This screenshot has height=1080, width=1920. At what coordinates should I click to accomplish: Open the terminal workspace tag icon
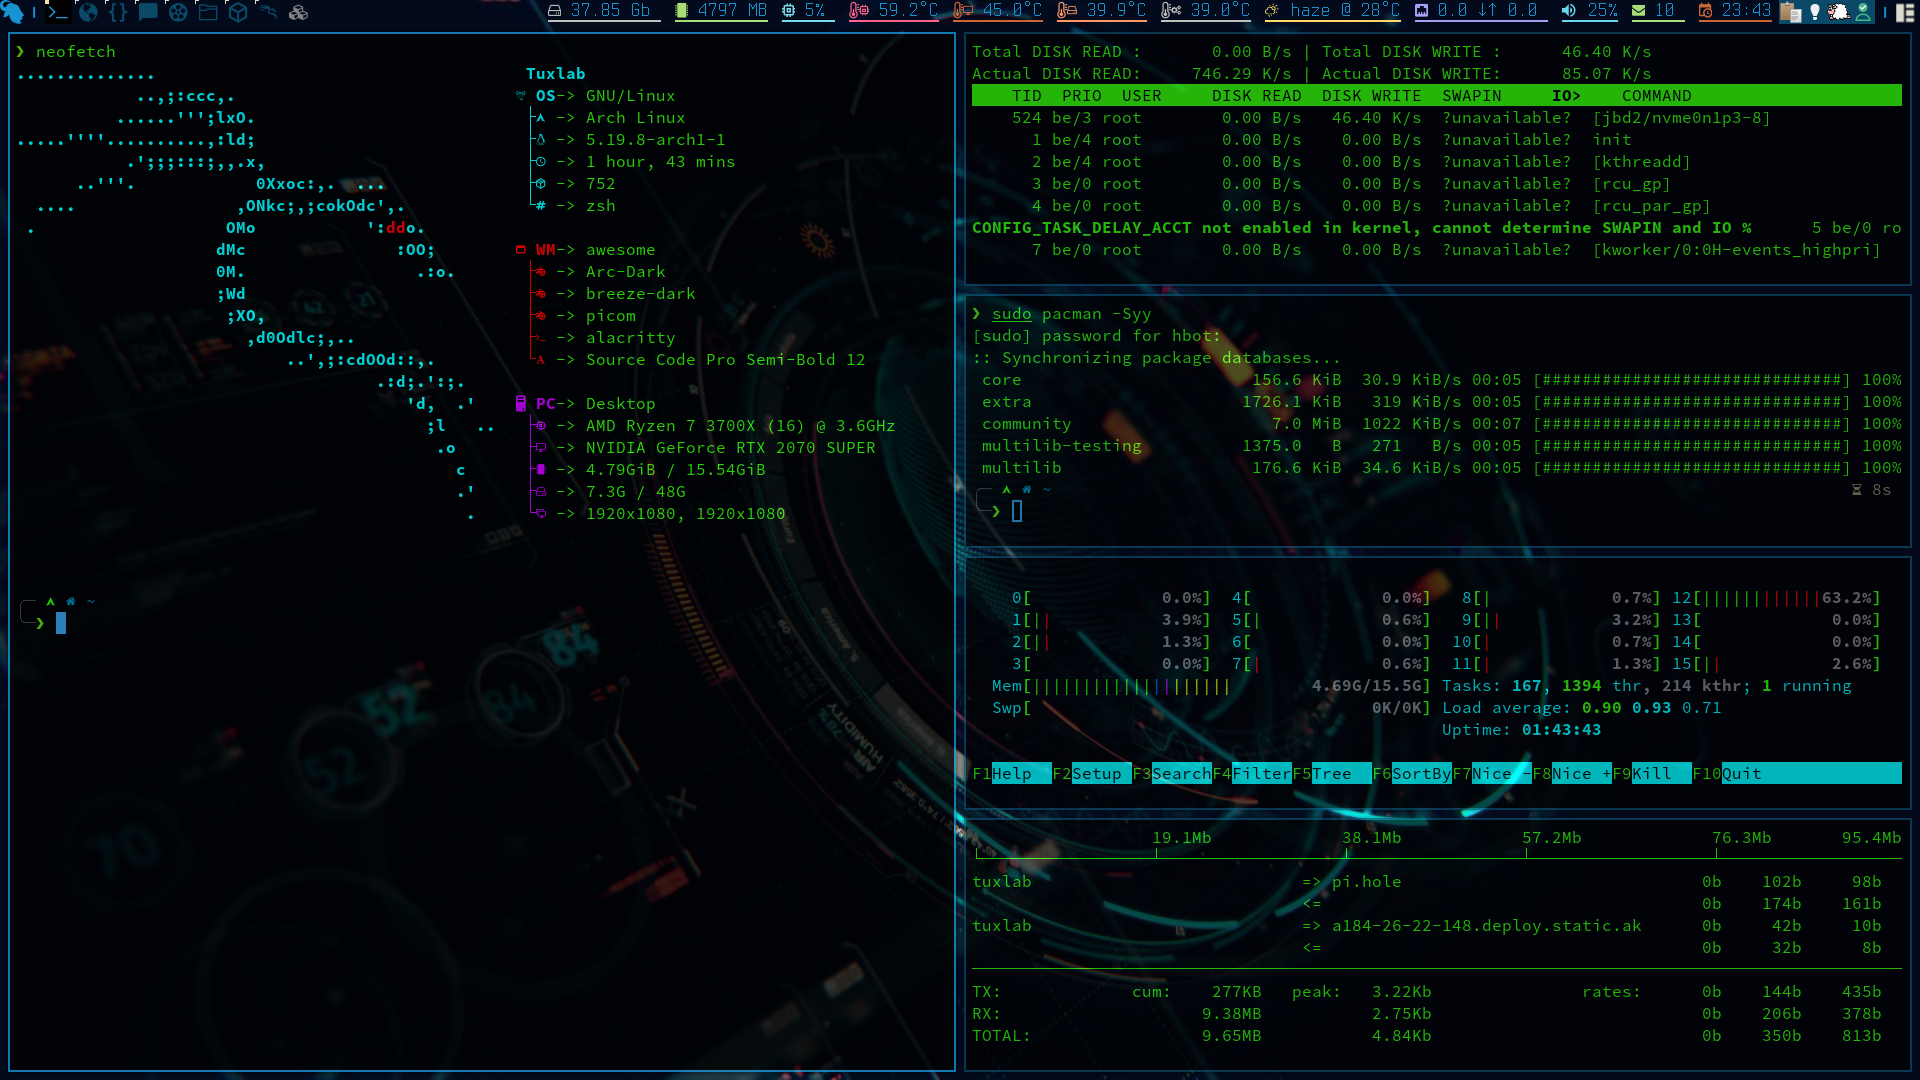[x=58, y=12]
